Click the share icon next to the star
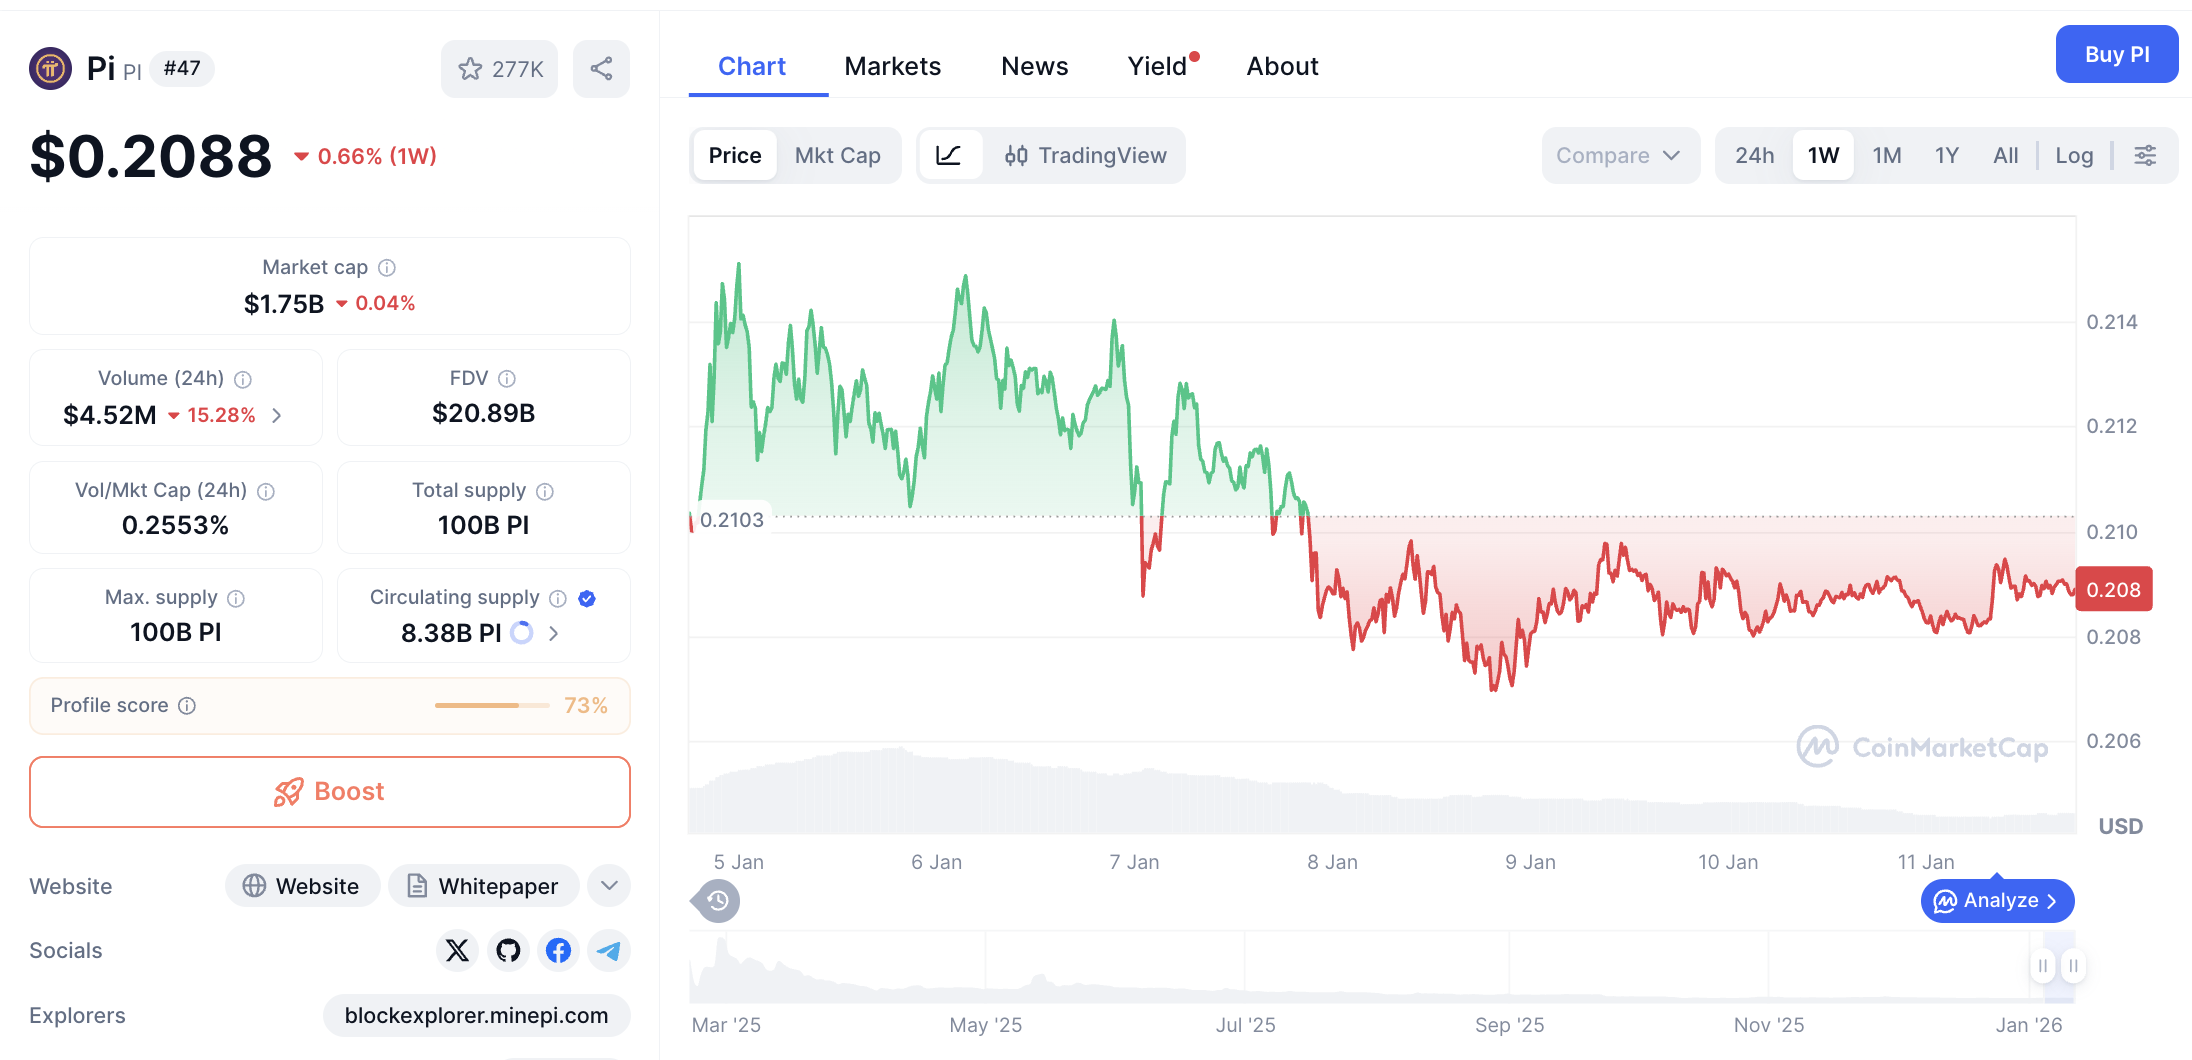This screenshot has width=2192, height=1060. (x=601, y=68)
